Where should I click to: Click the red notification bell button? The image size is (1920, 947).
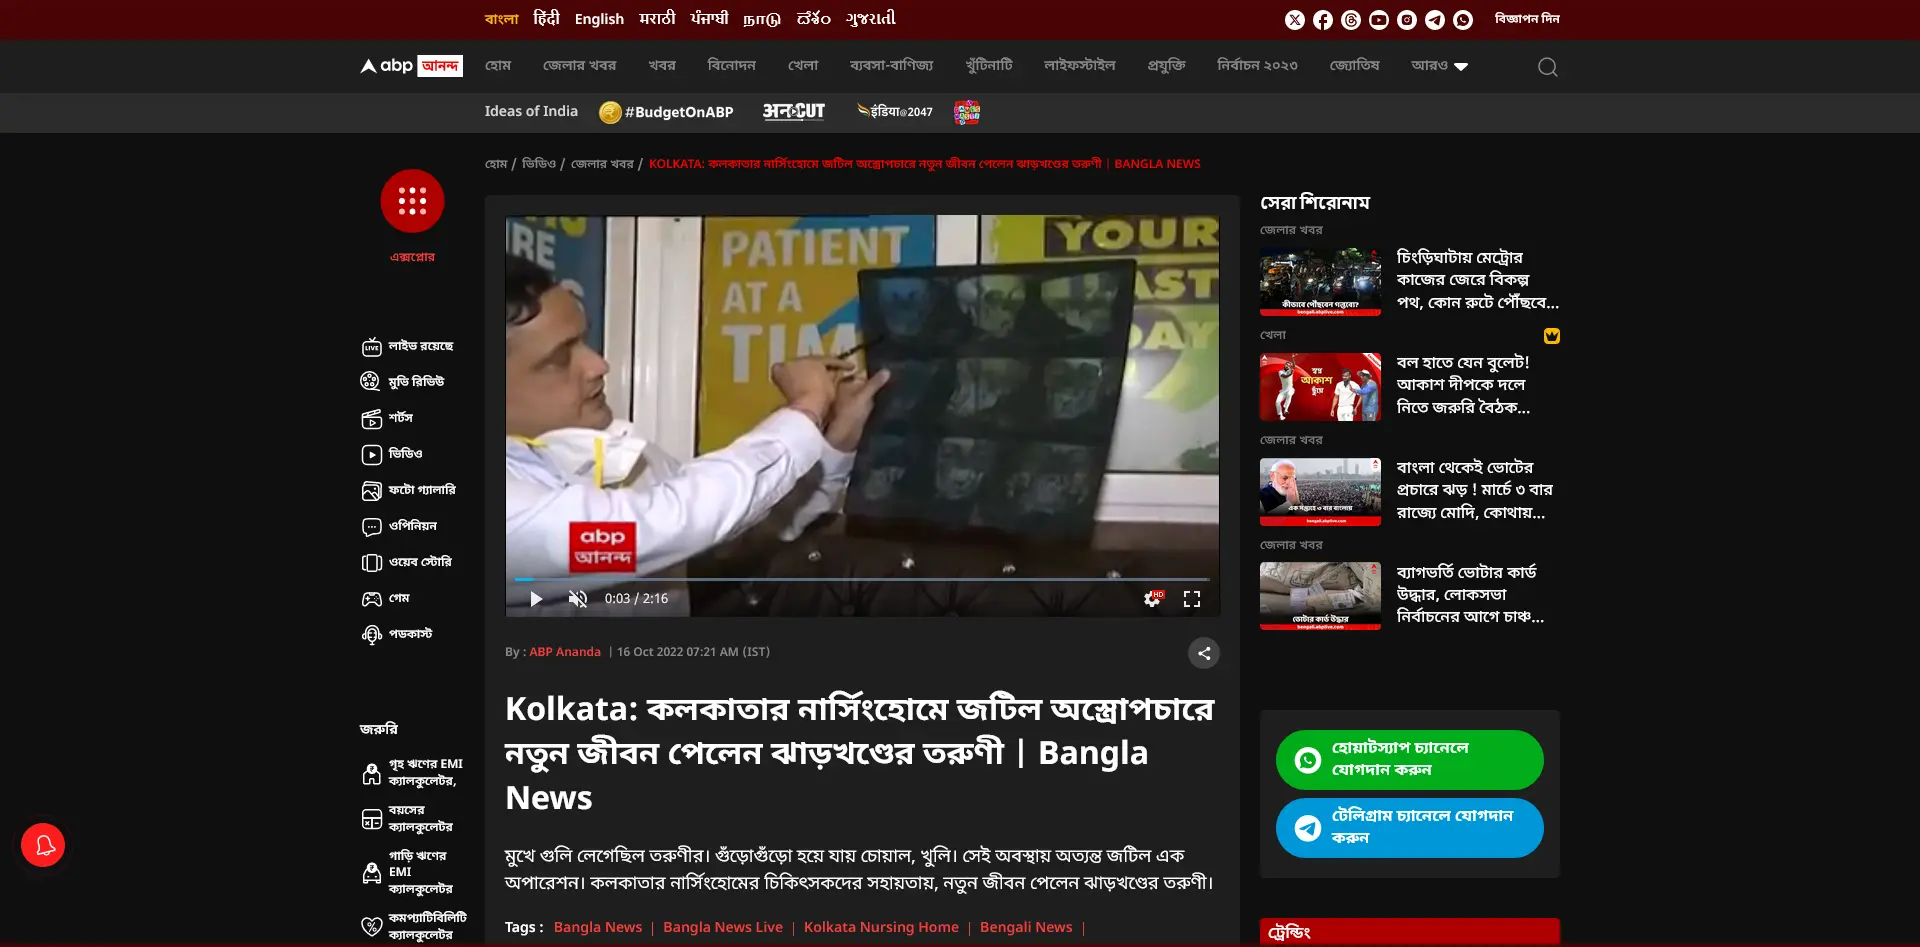tap(43, 845)
